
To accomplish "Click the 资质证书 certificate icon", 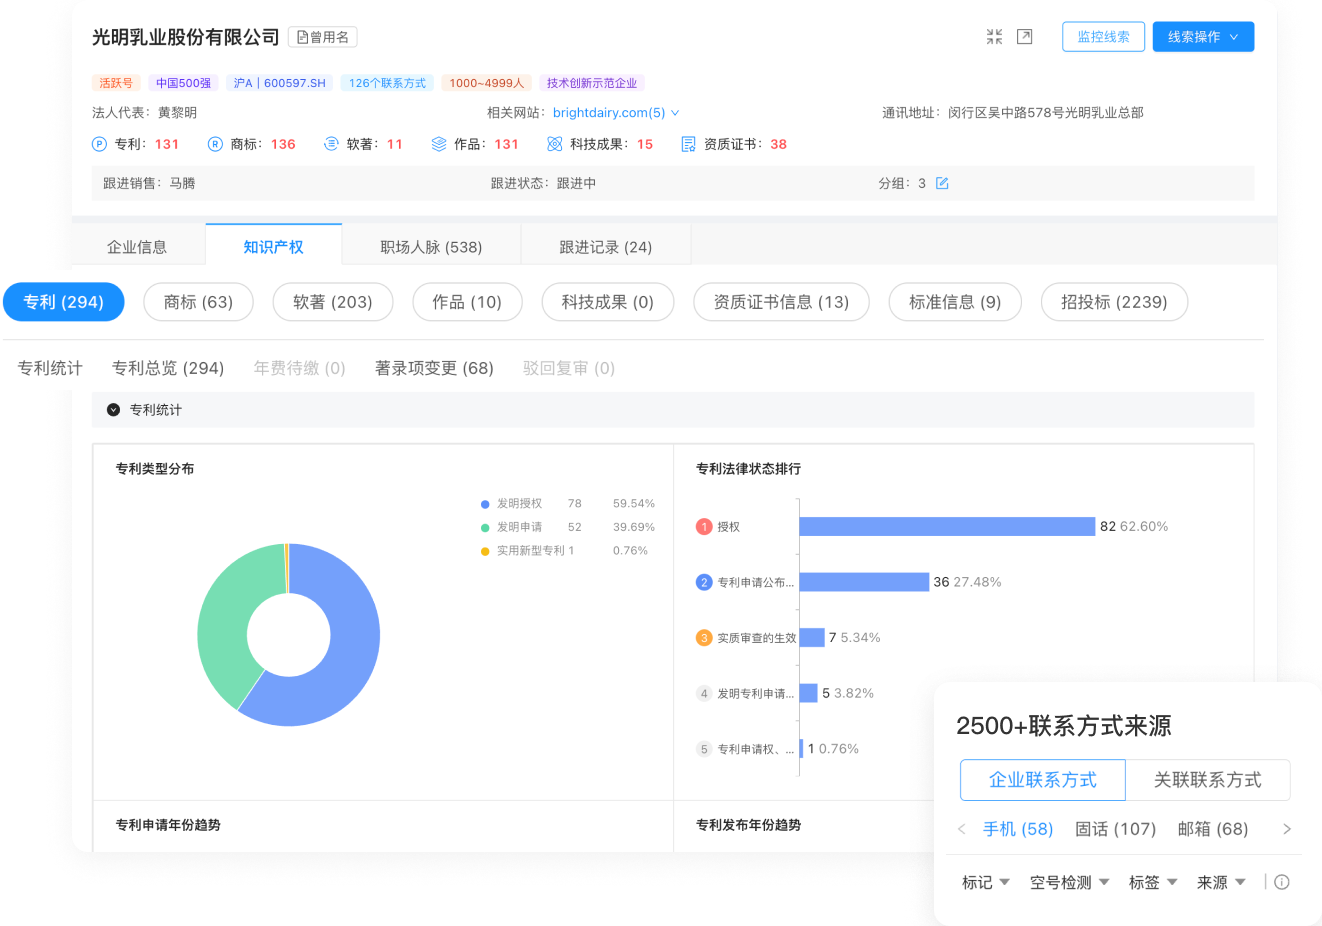I will 688,144.
